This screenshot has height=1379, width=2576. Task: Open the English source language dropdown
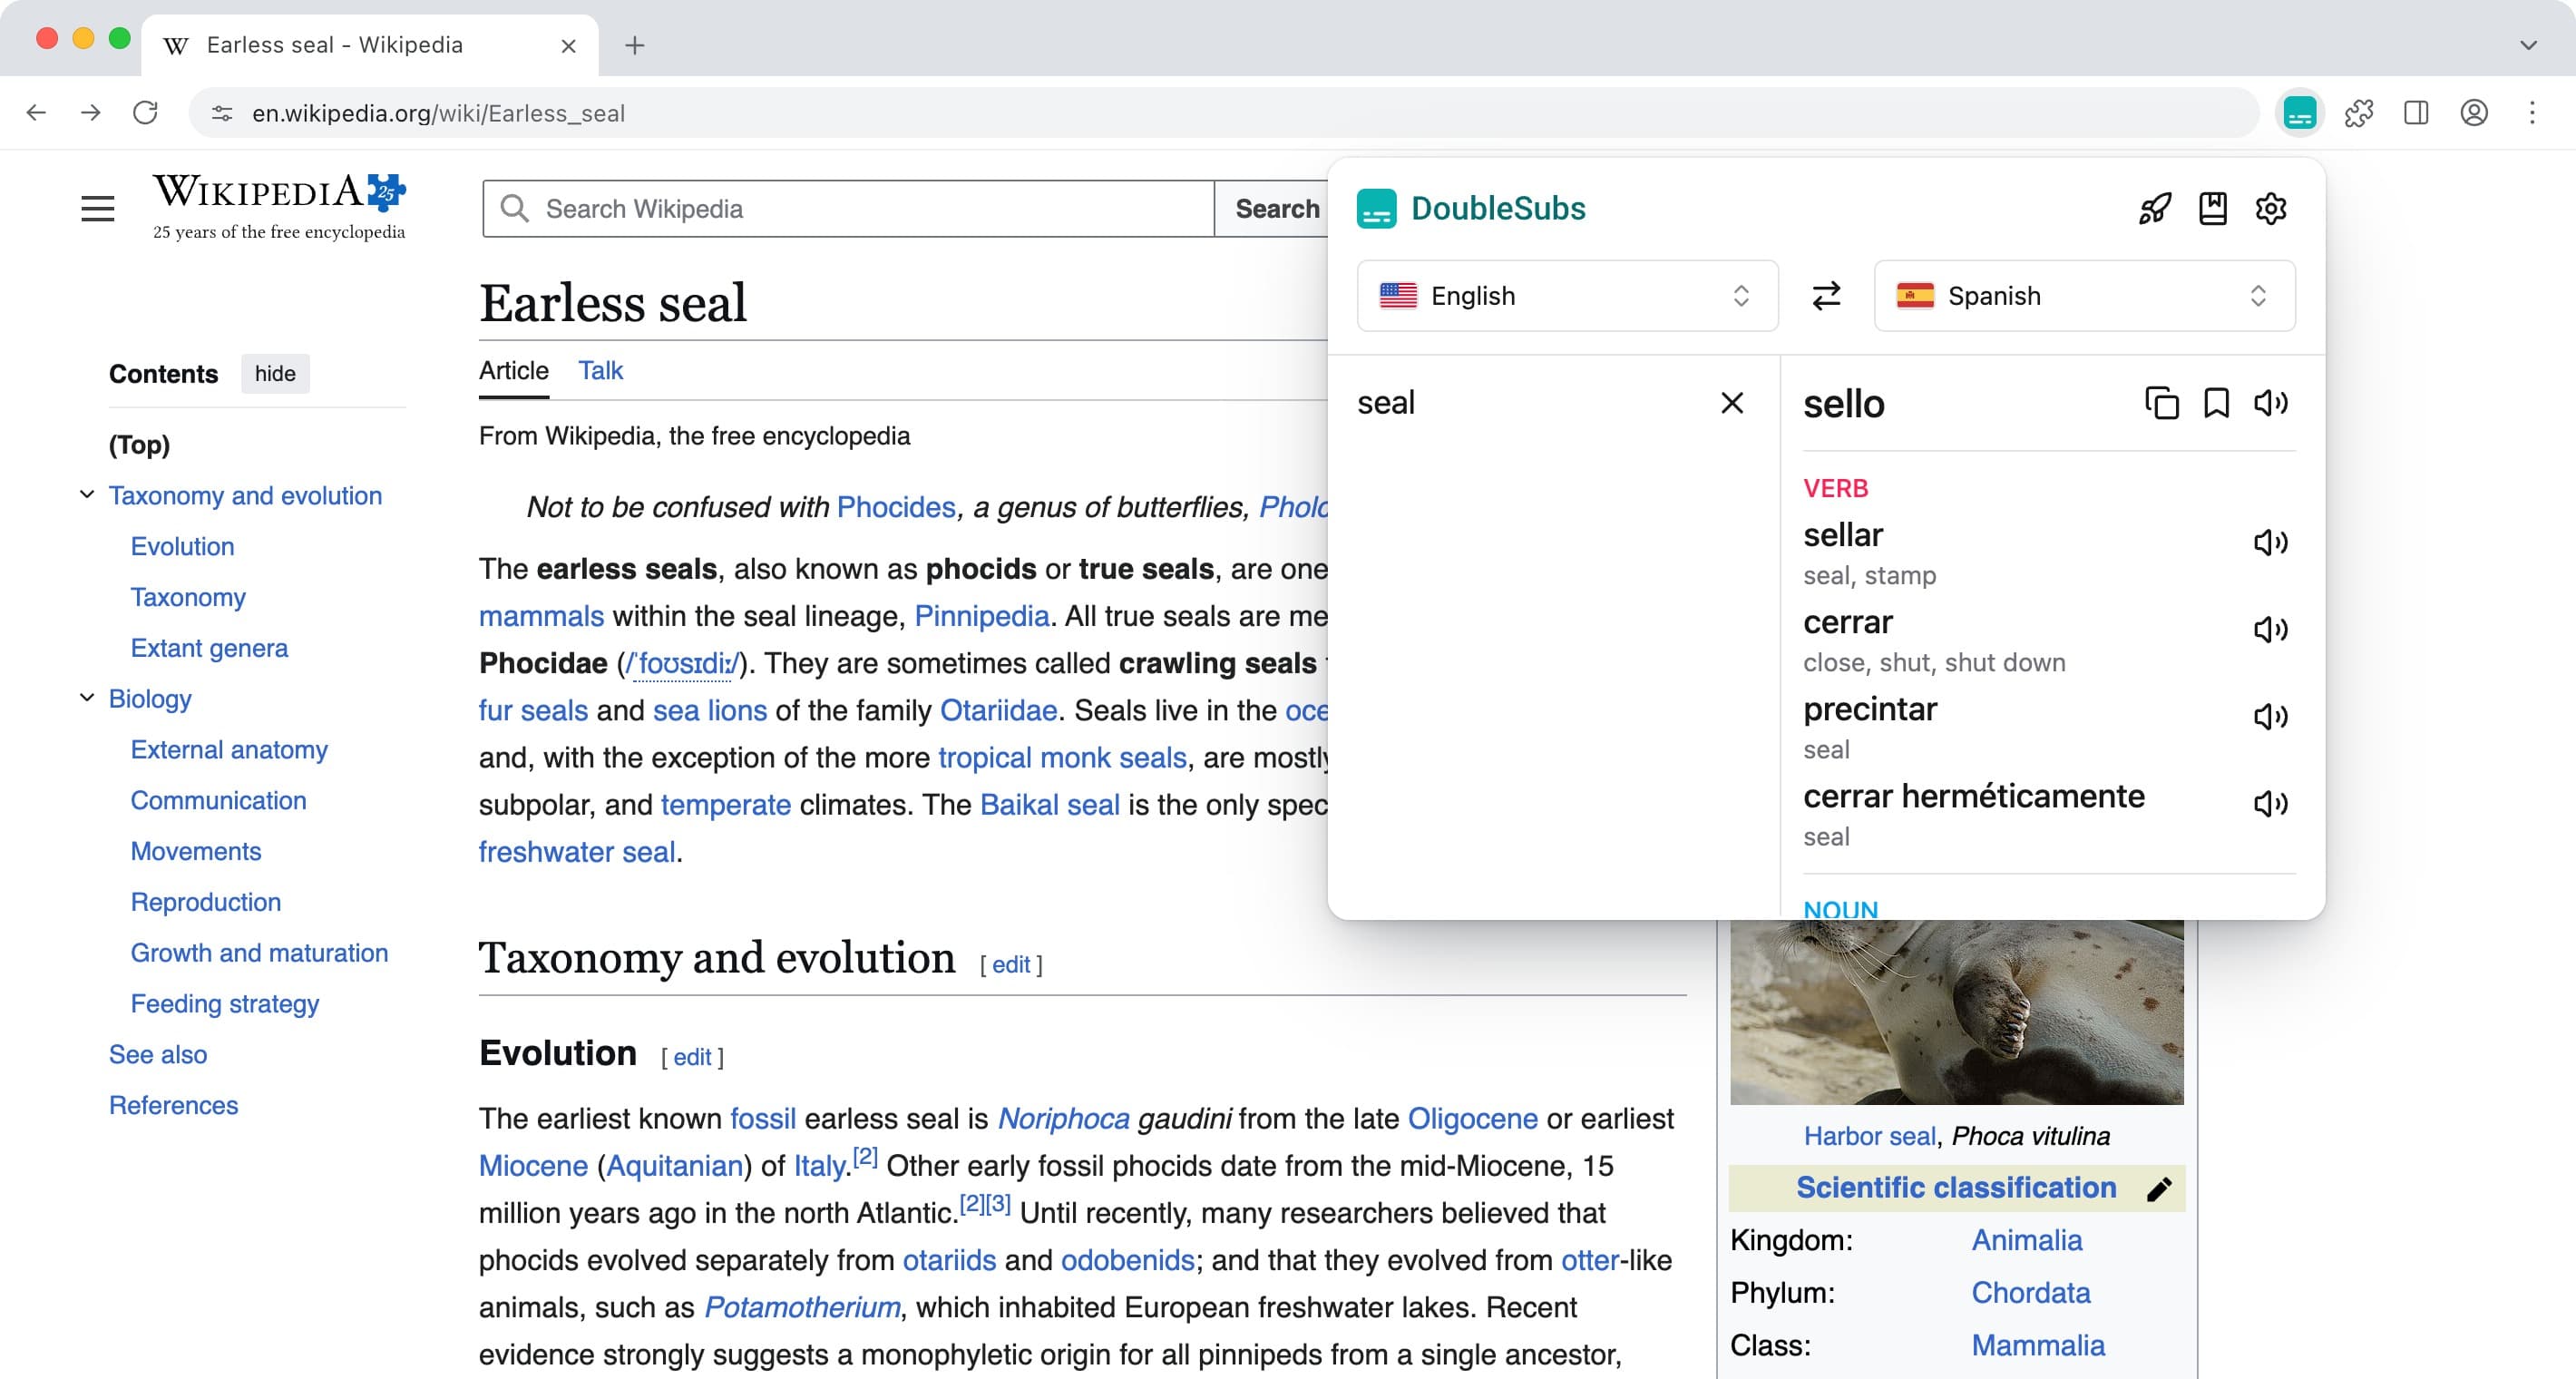click(1567, 295)
